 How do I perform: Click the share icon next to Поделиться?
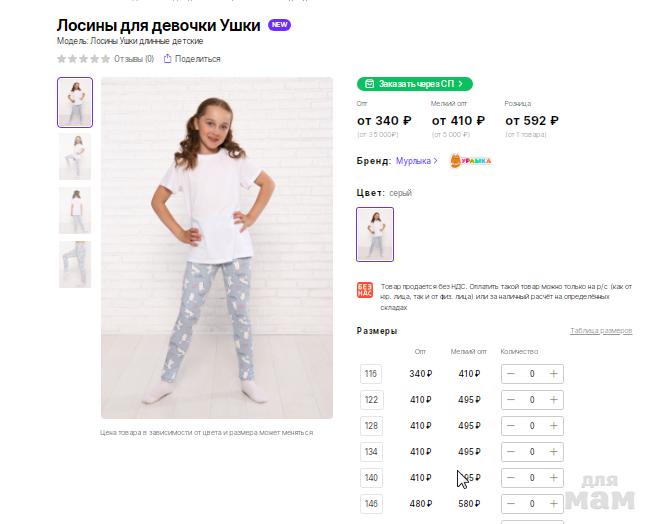168,59
